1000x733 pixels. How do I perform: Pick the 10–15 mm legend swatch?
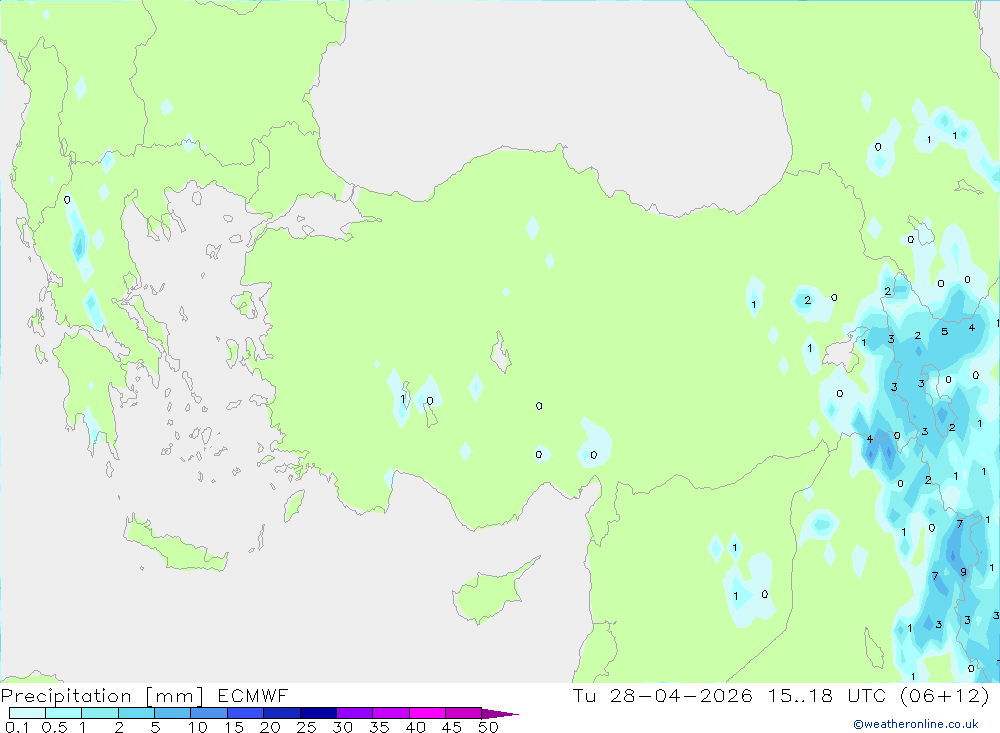209,713
